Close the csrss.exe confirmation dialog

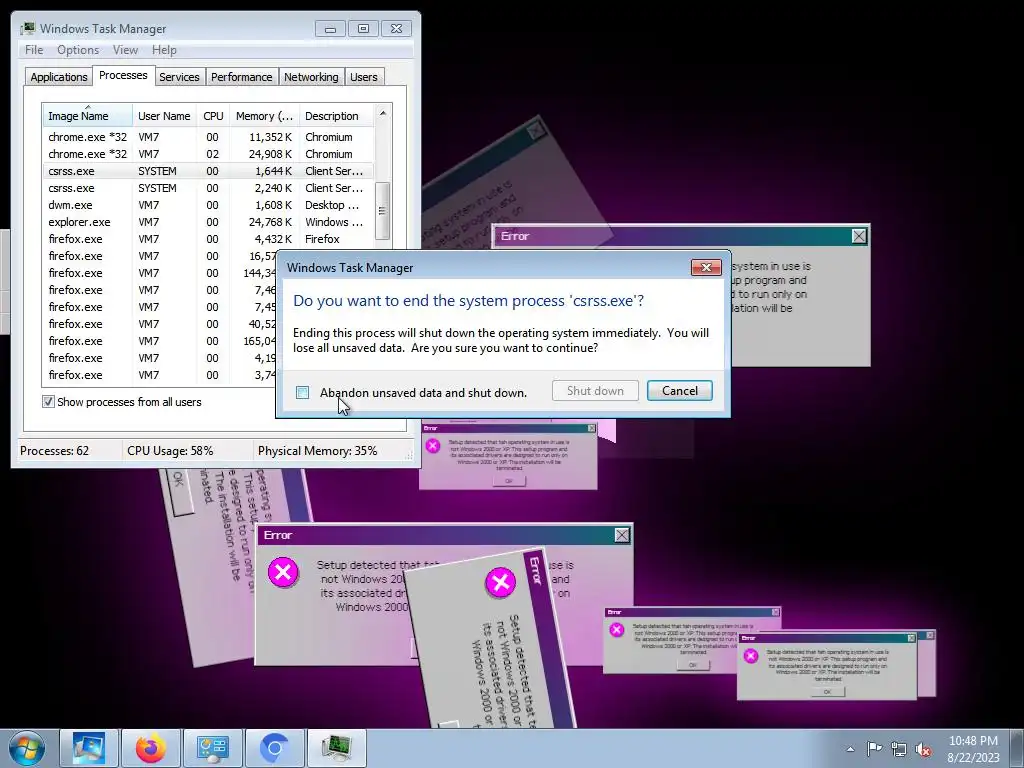tap(706, 267)
